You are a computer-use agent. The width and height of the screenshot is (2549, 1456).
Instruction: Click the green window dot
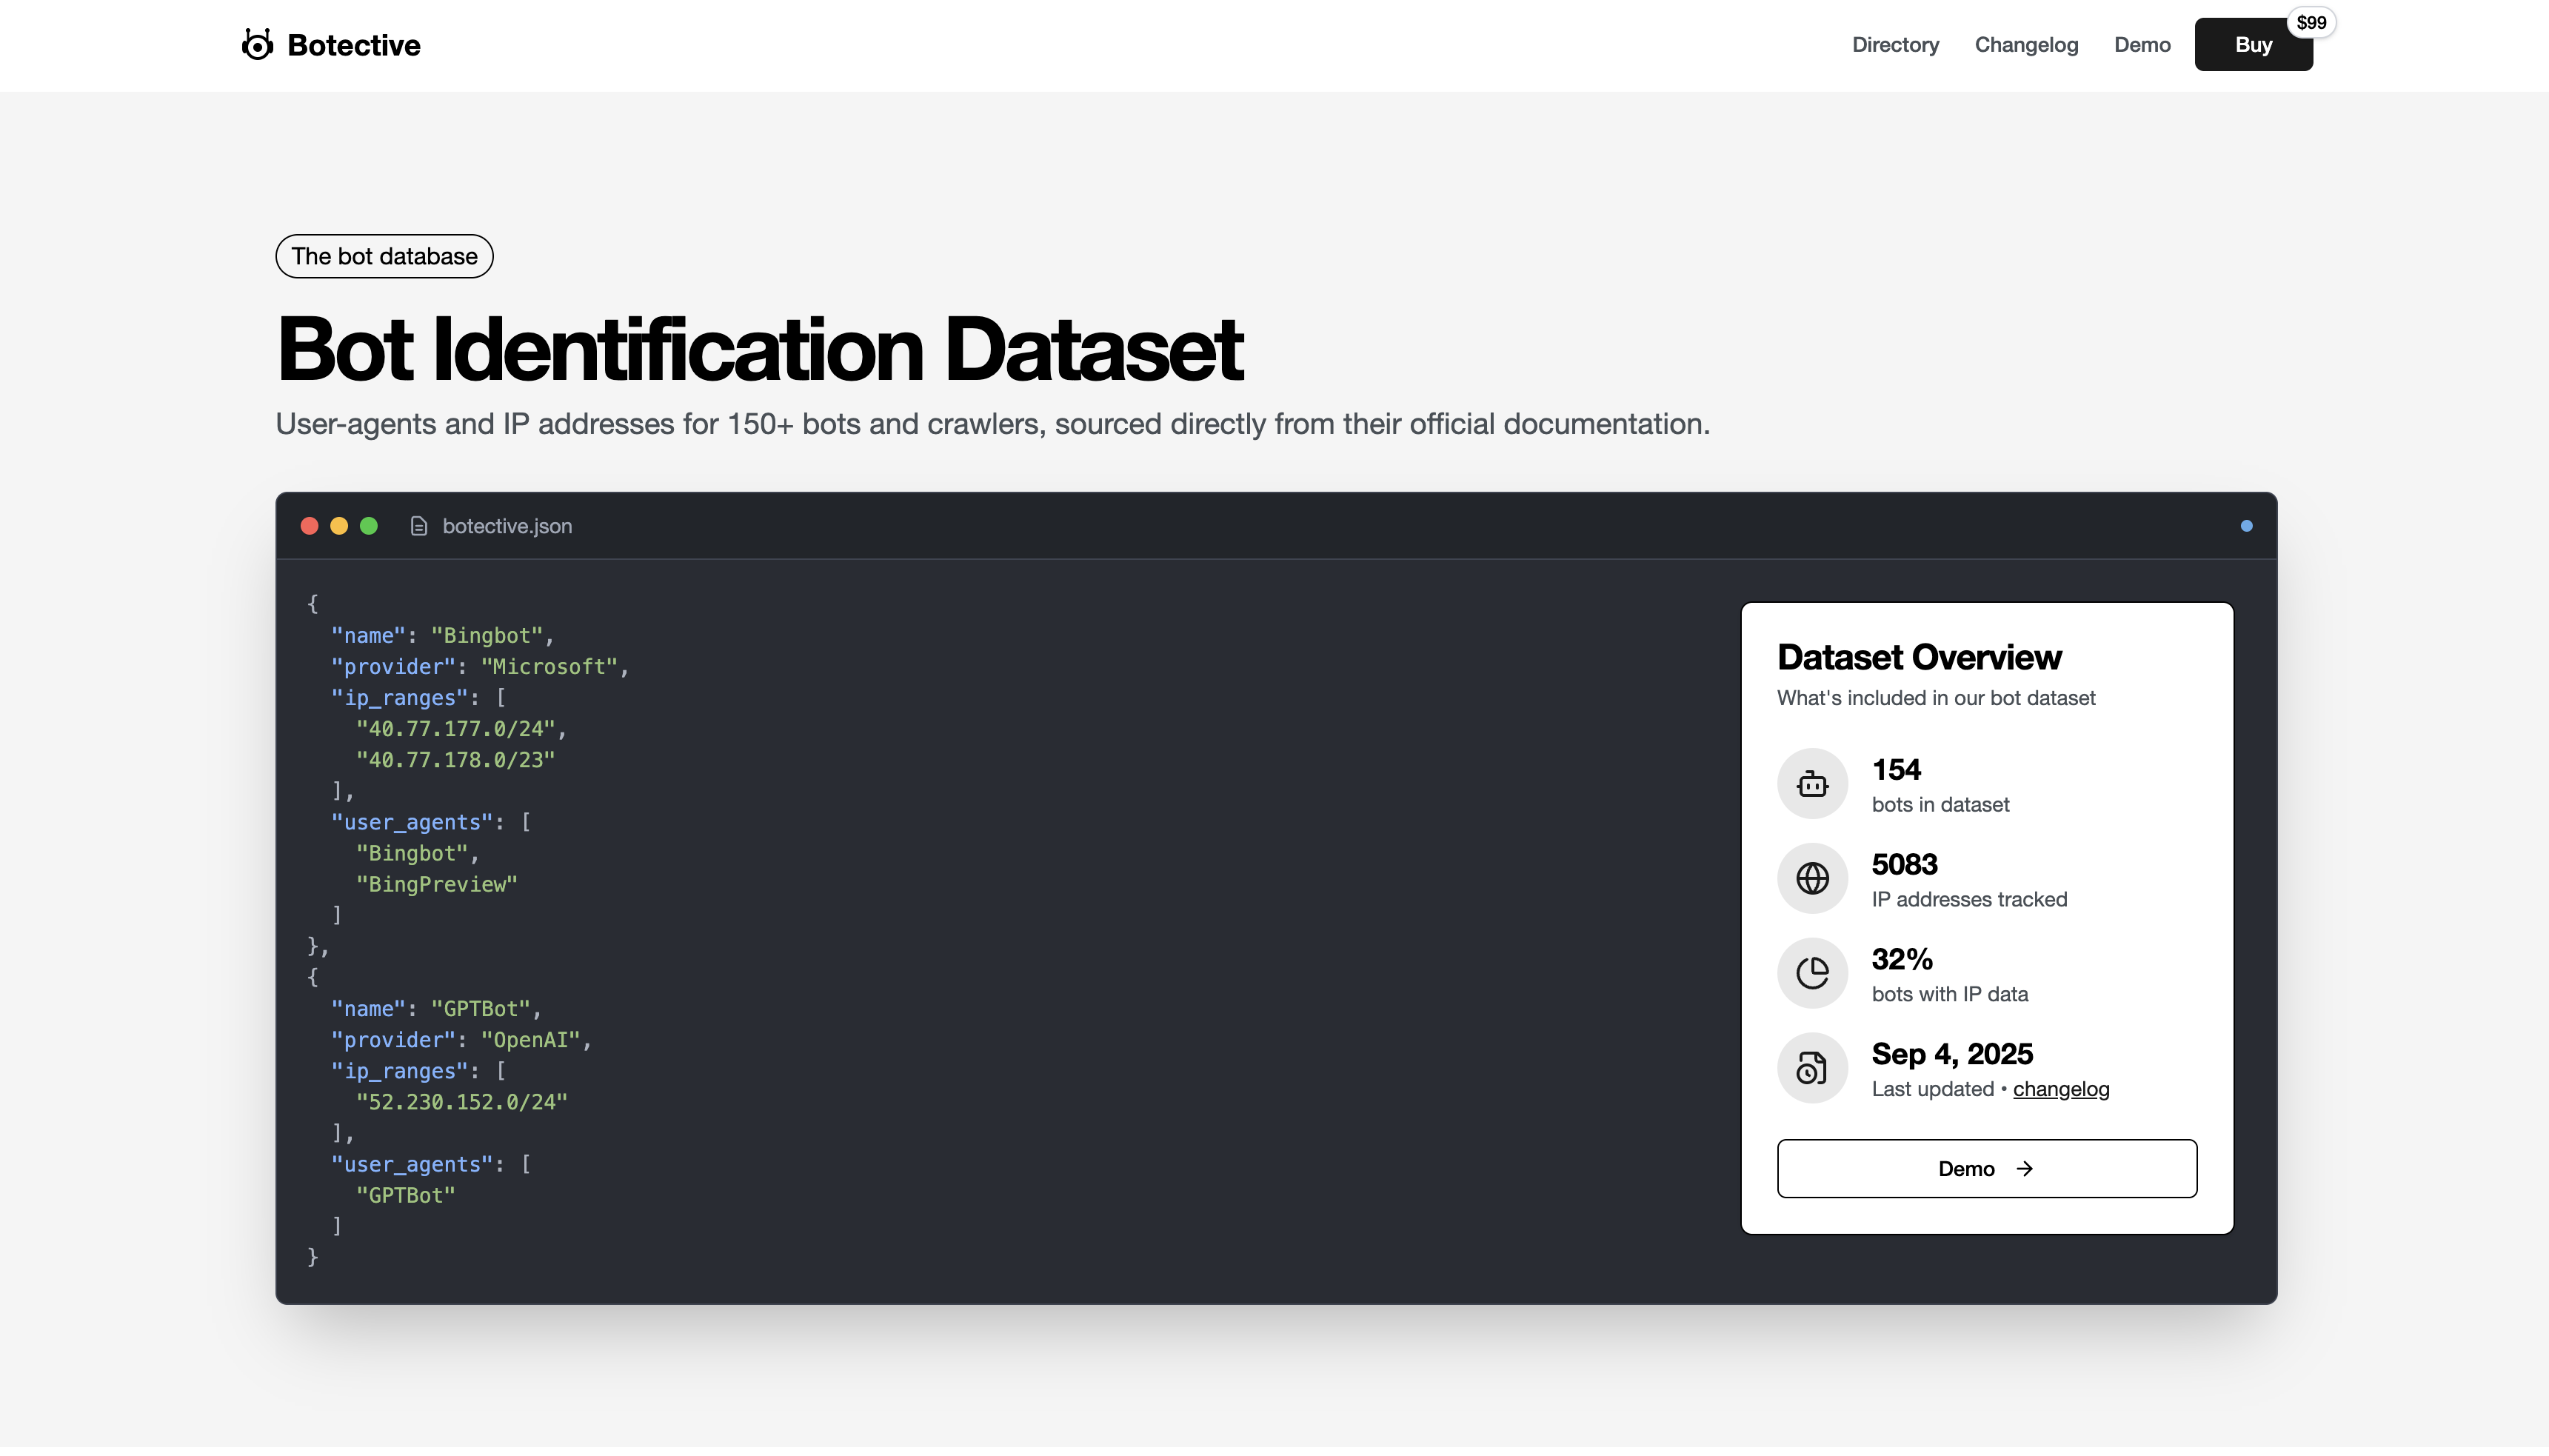tap(369, 526)
